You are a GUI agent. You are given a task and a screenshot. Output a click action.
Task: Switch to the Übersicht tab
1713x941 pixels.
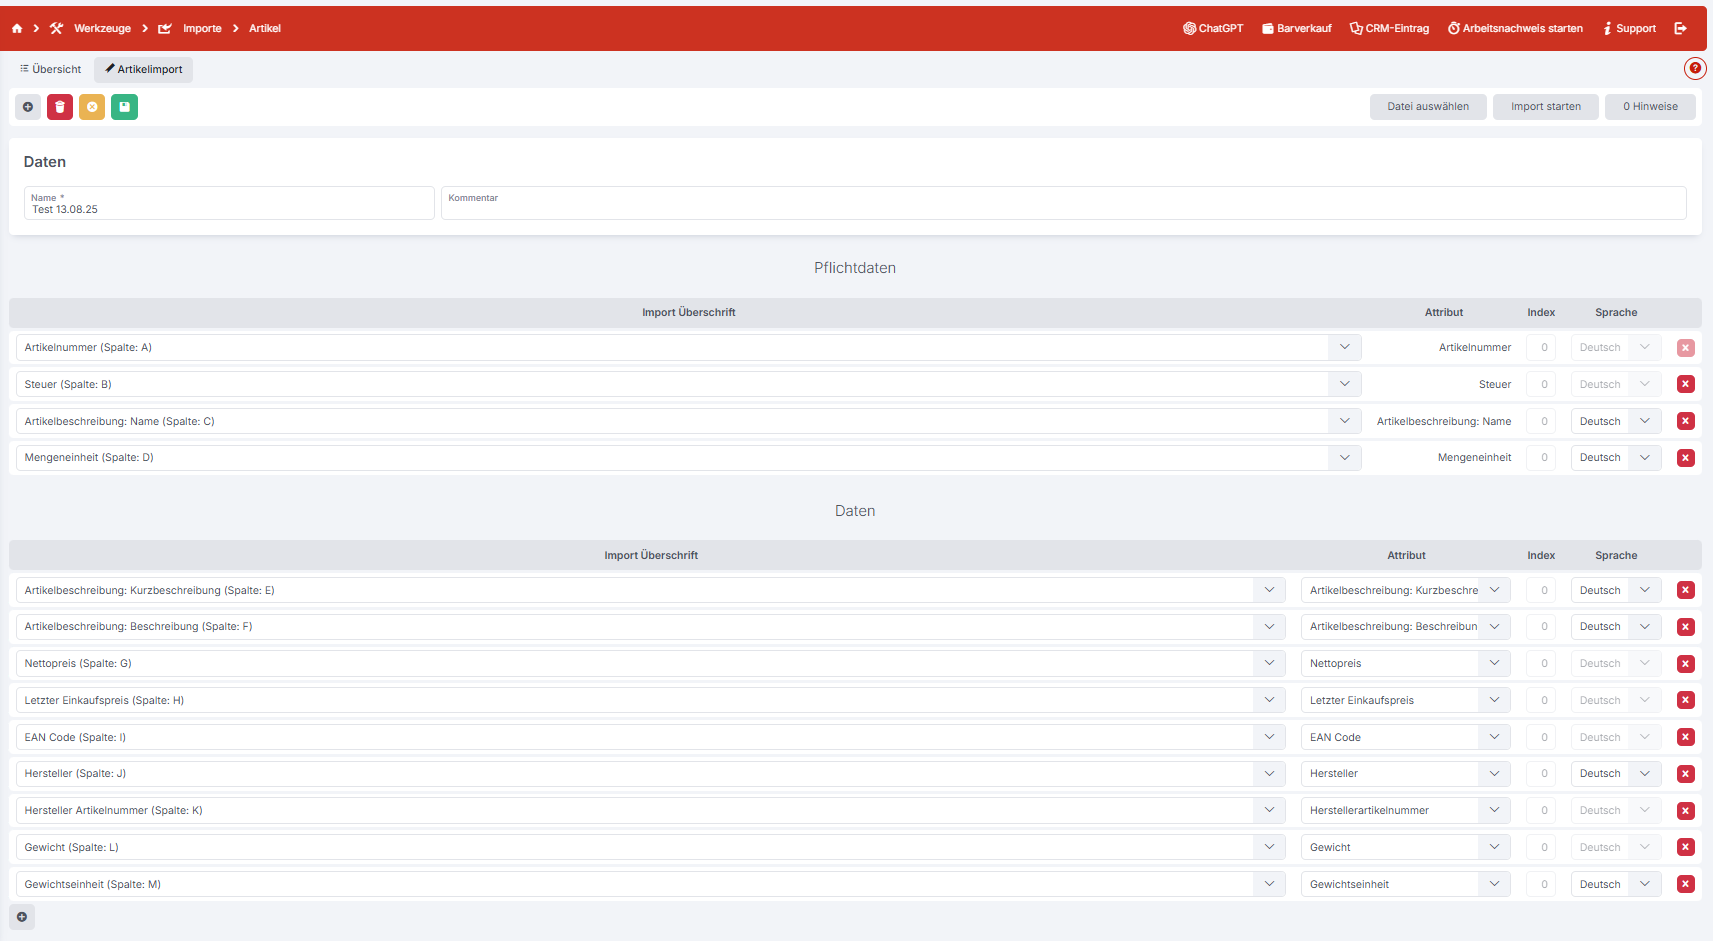coord(51,70)
